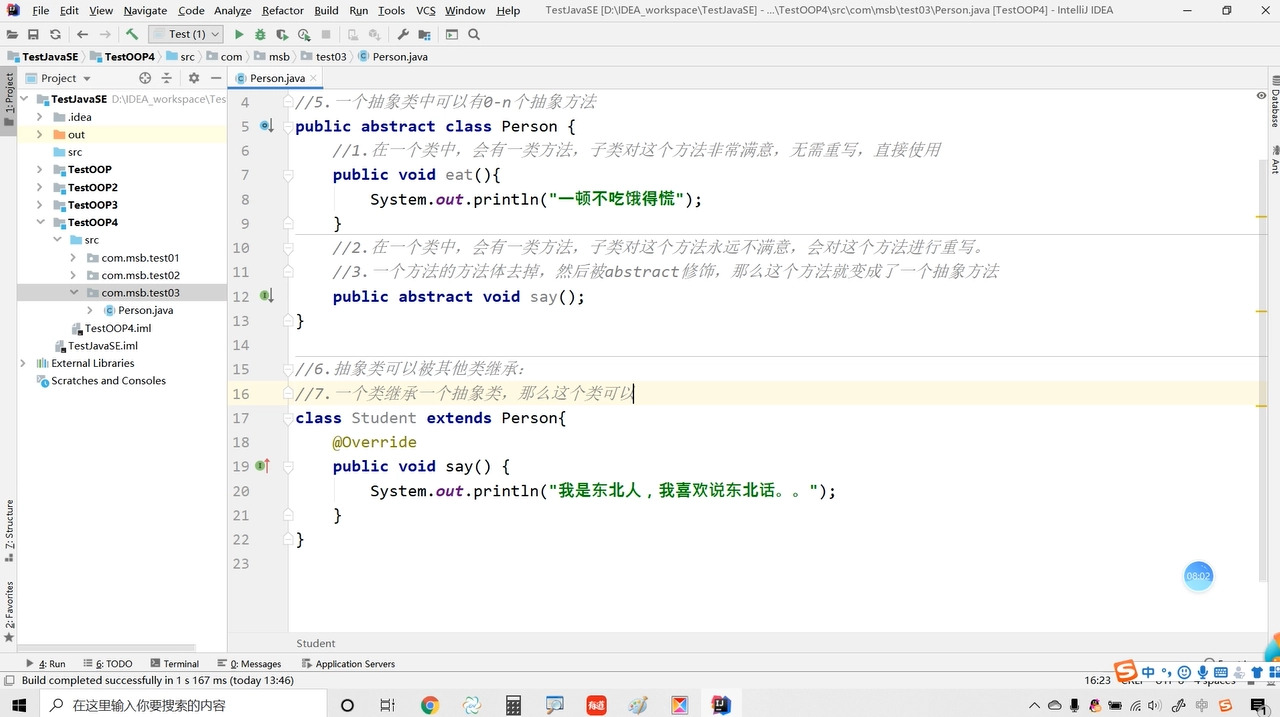
Task: Click the implemented-class gutter icon at line 5
Action: [266, 126]
